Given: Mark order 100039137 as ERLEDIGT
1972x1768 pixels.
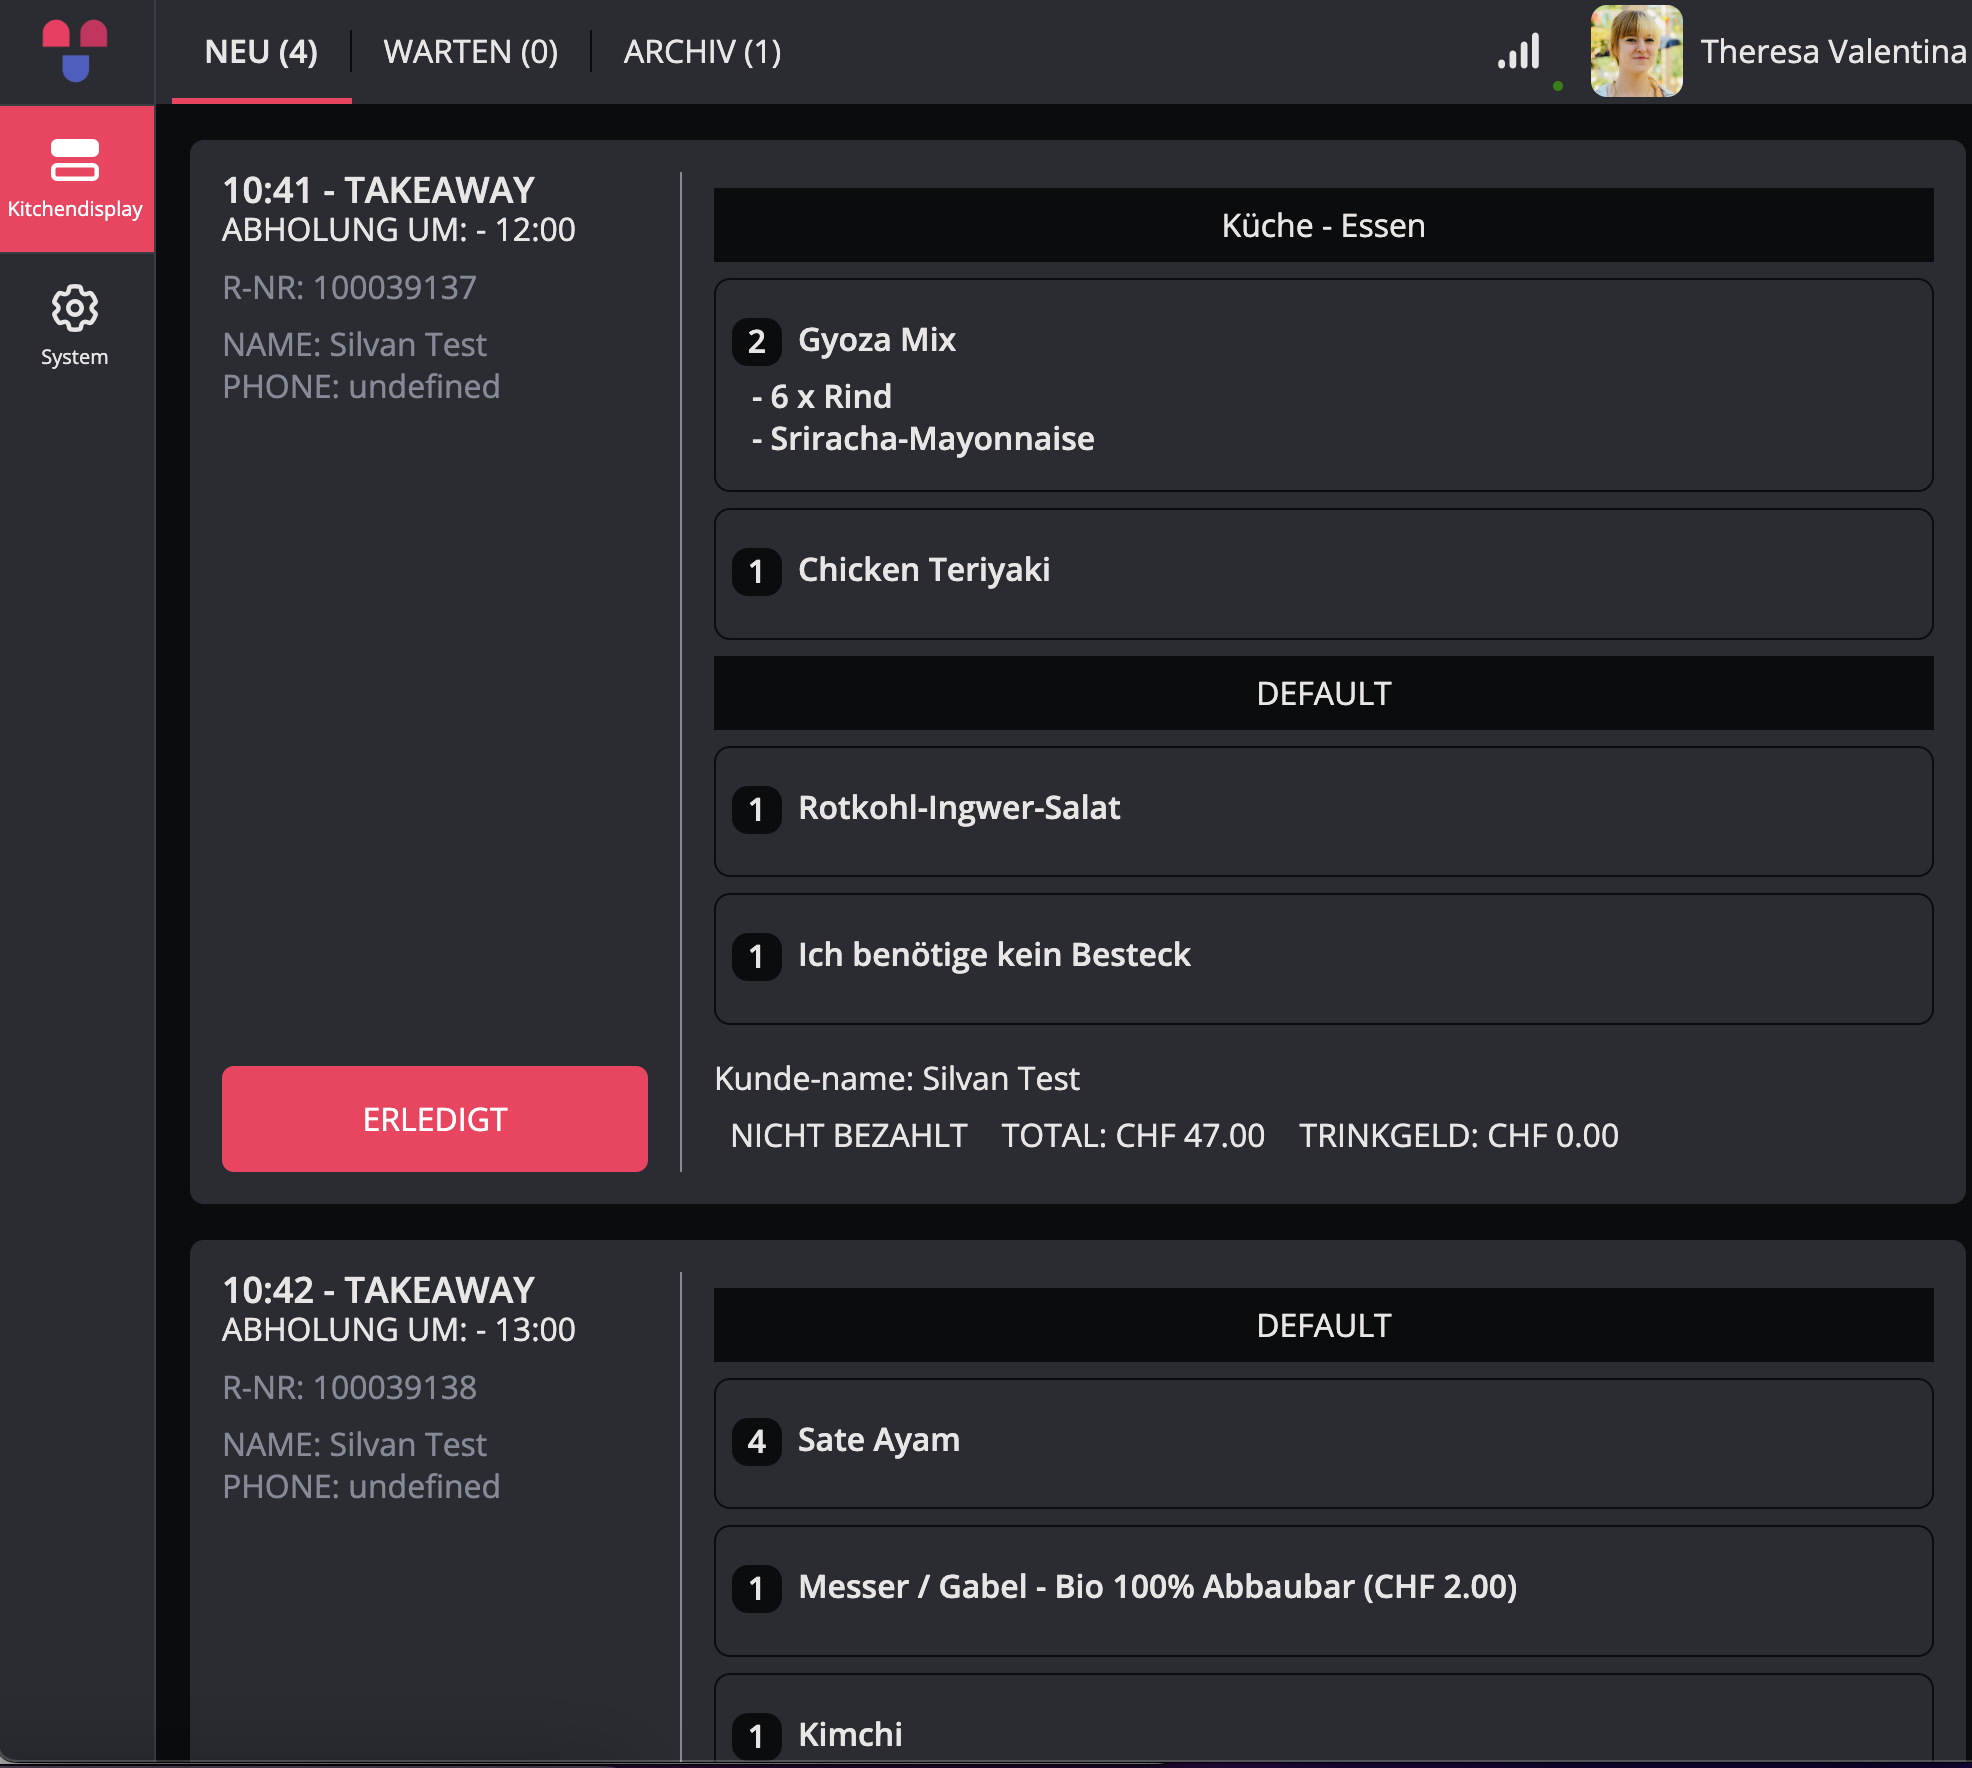Looking at the screenshot, I should [x=435, y=1119].
